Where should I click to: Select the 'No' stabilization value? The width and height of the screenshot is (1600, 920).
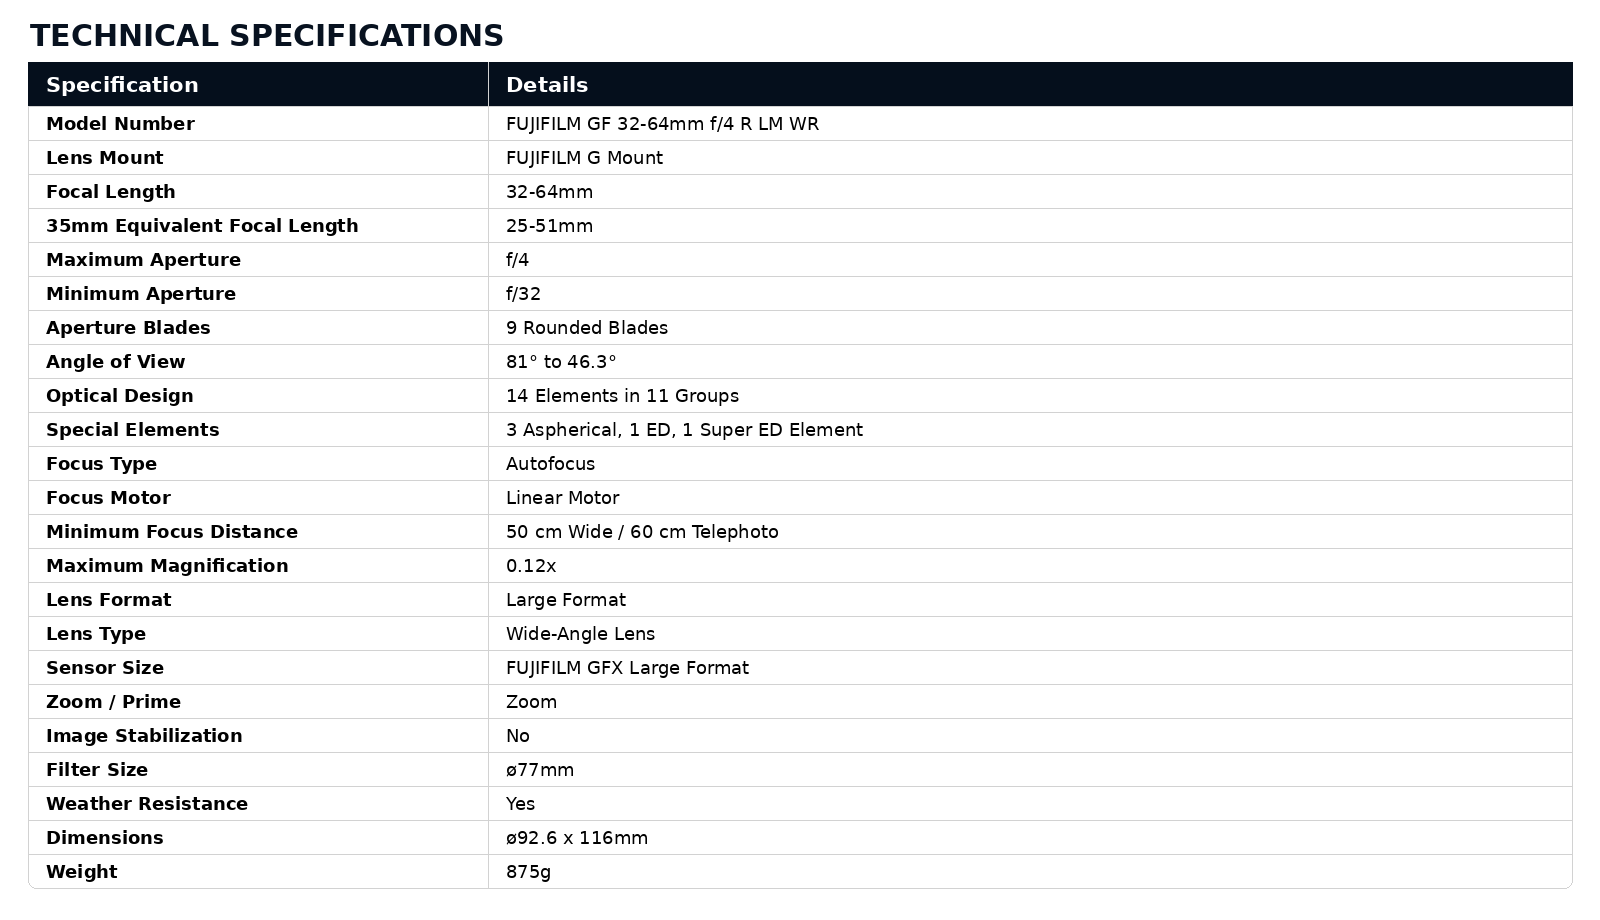(x=518, y=736)
